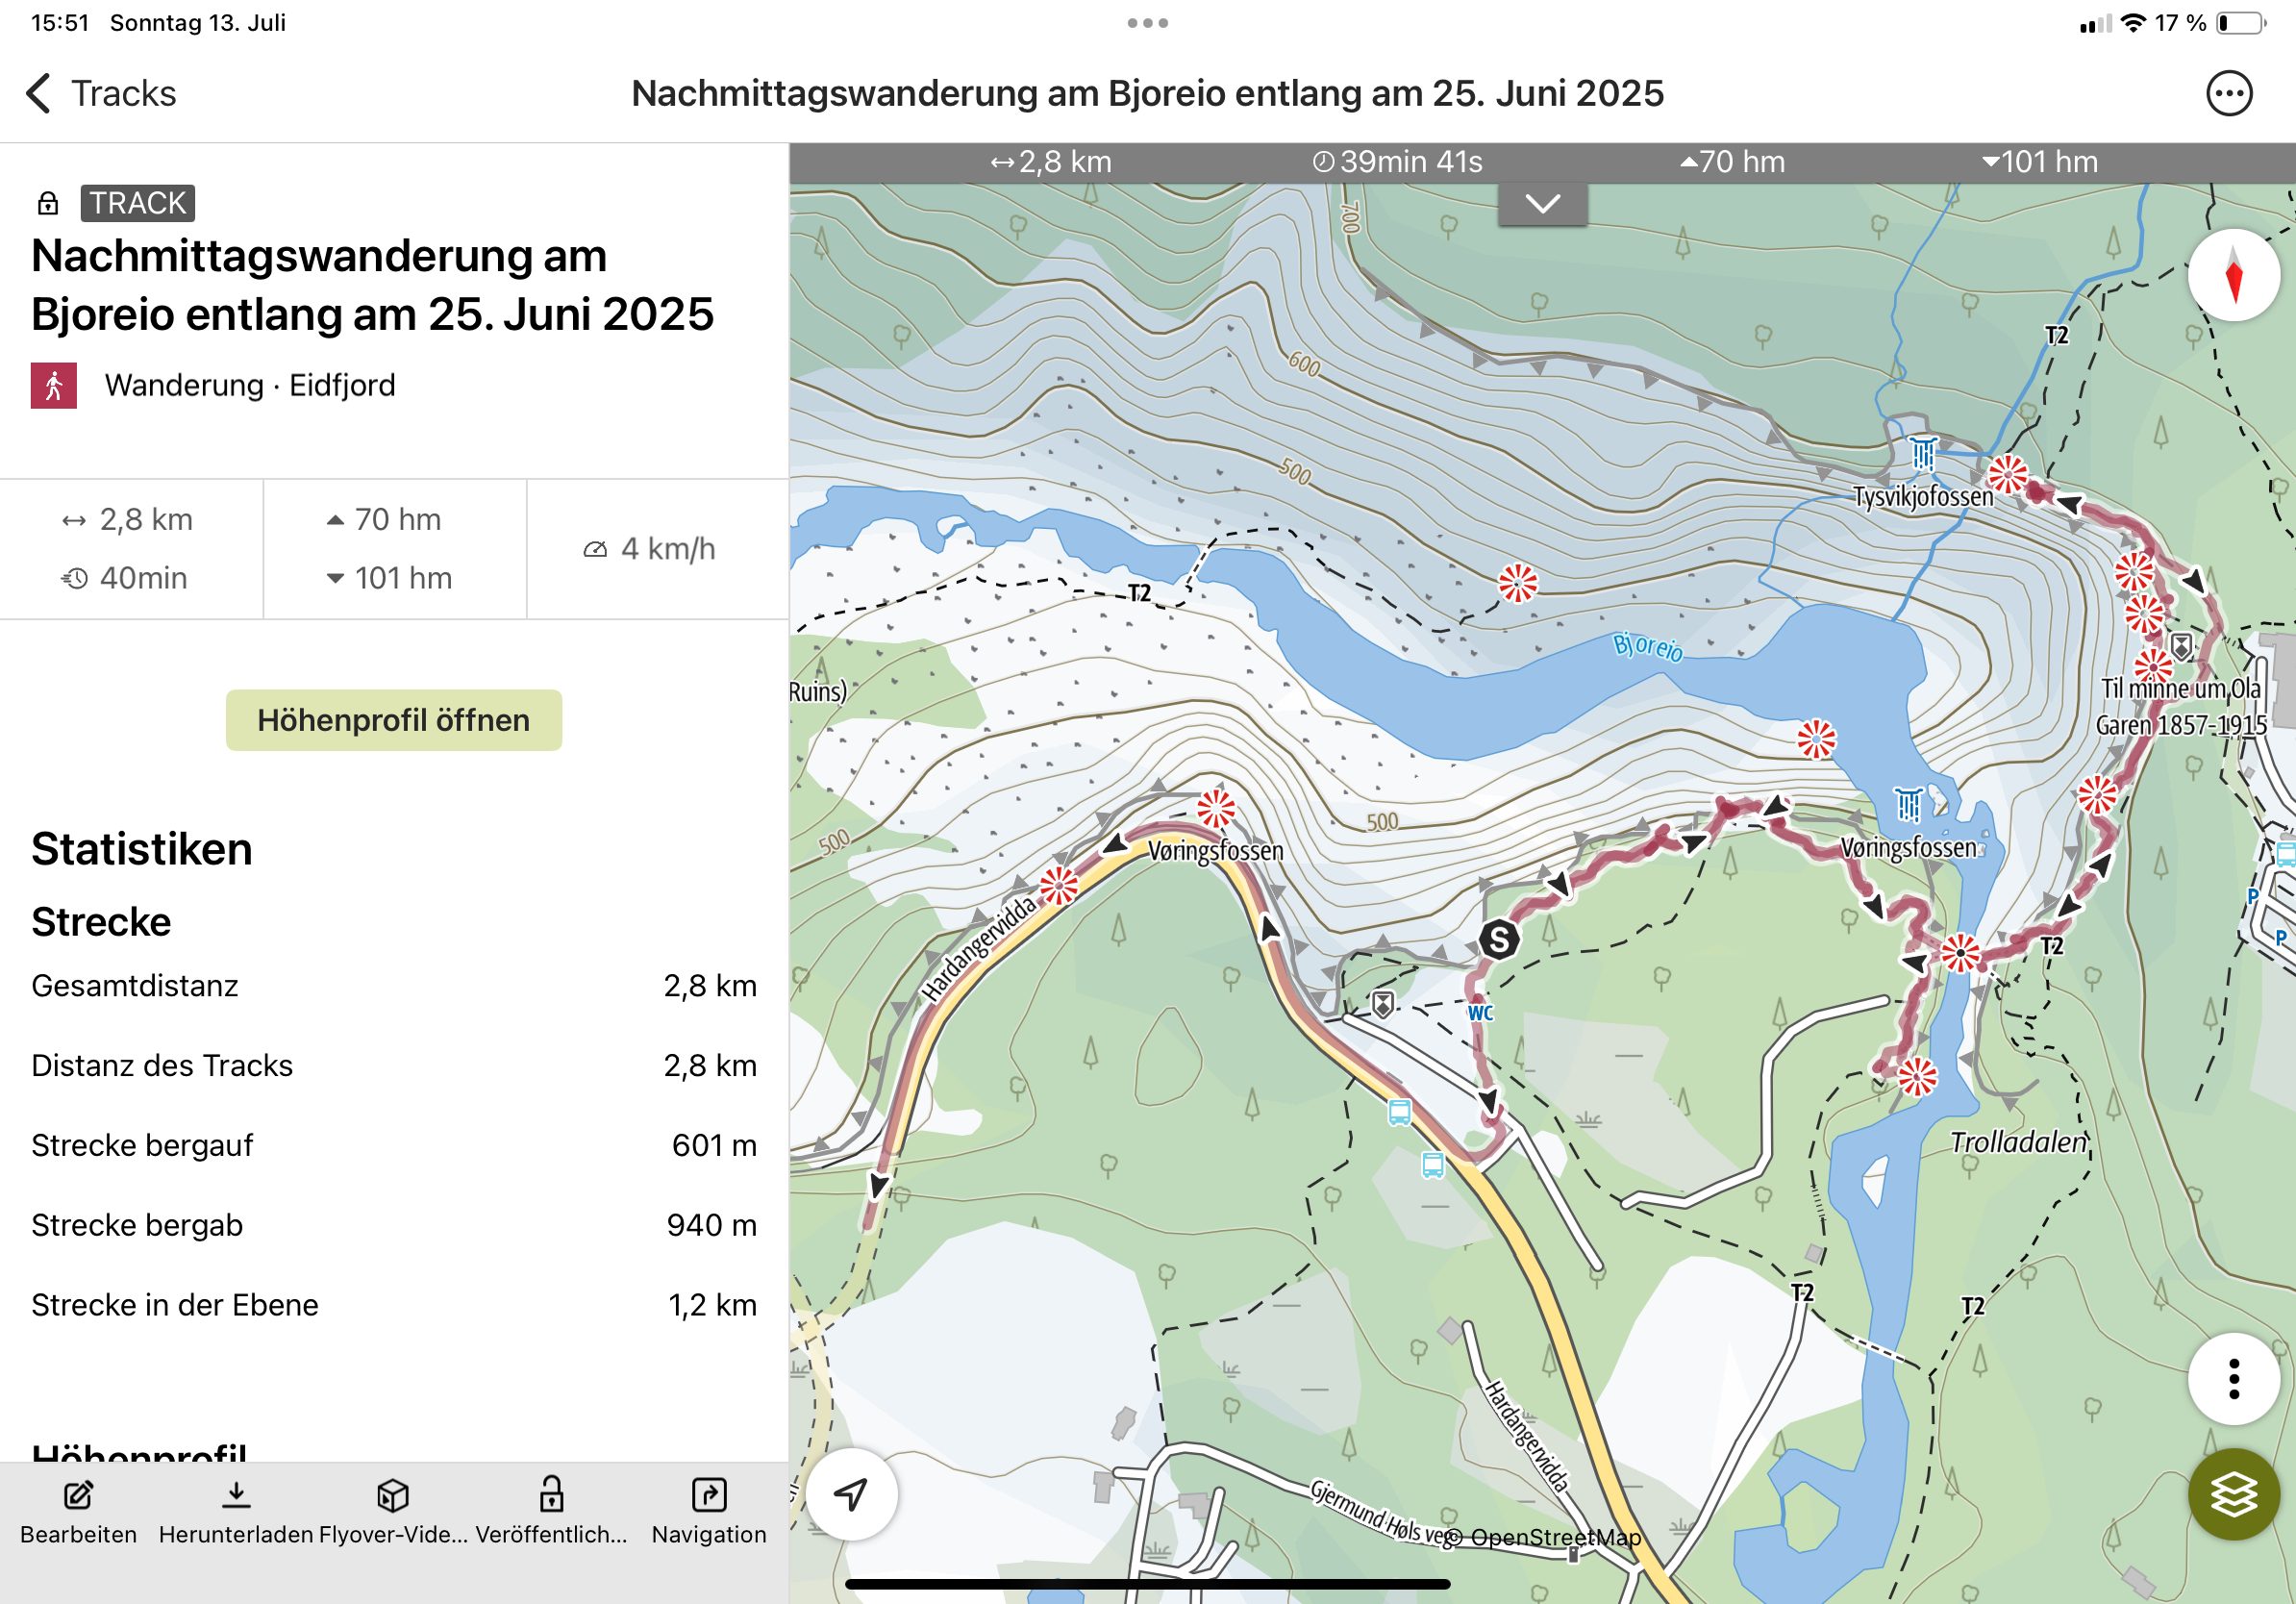
Task: Open the Bearbeiten edit icon
Action: pos(78,1495)
